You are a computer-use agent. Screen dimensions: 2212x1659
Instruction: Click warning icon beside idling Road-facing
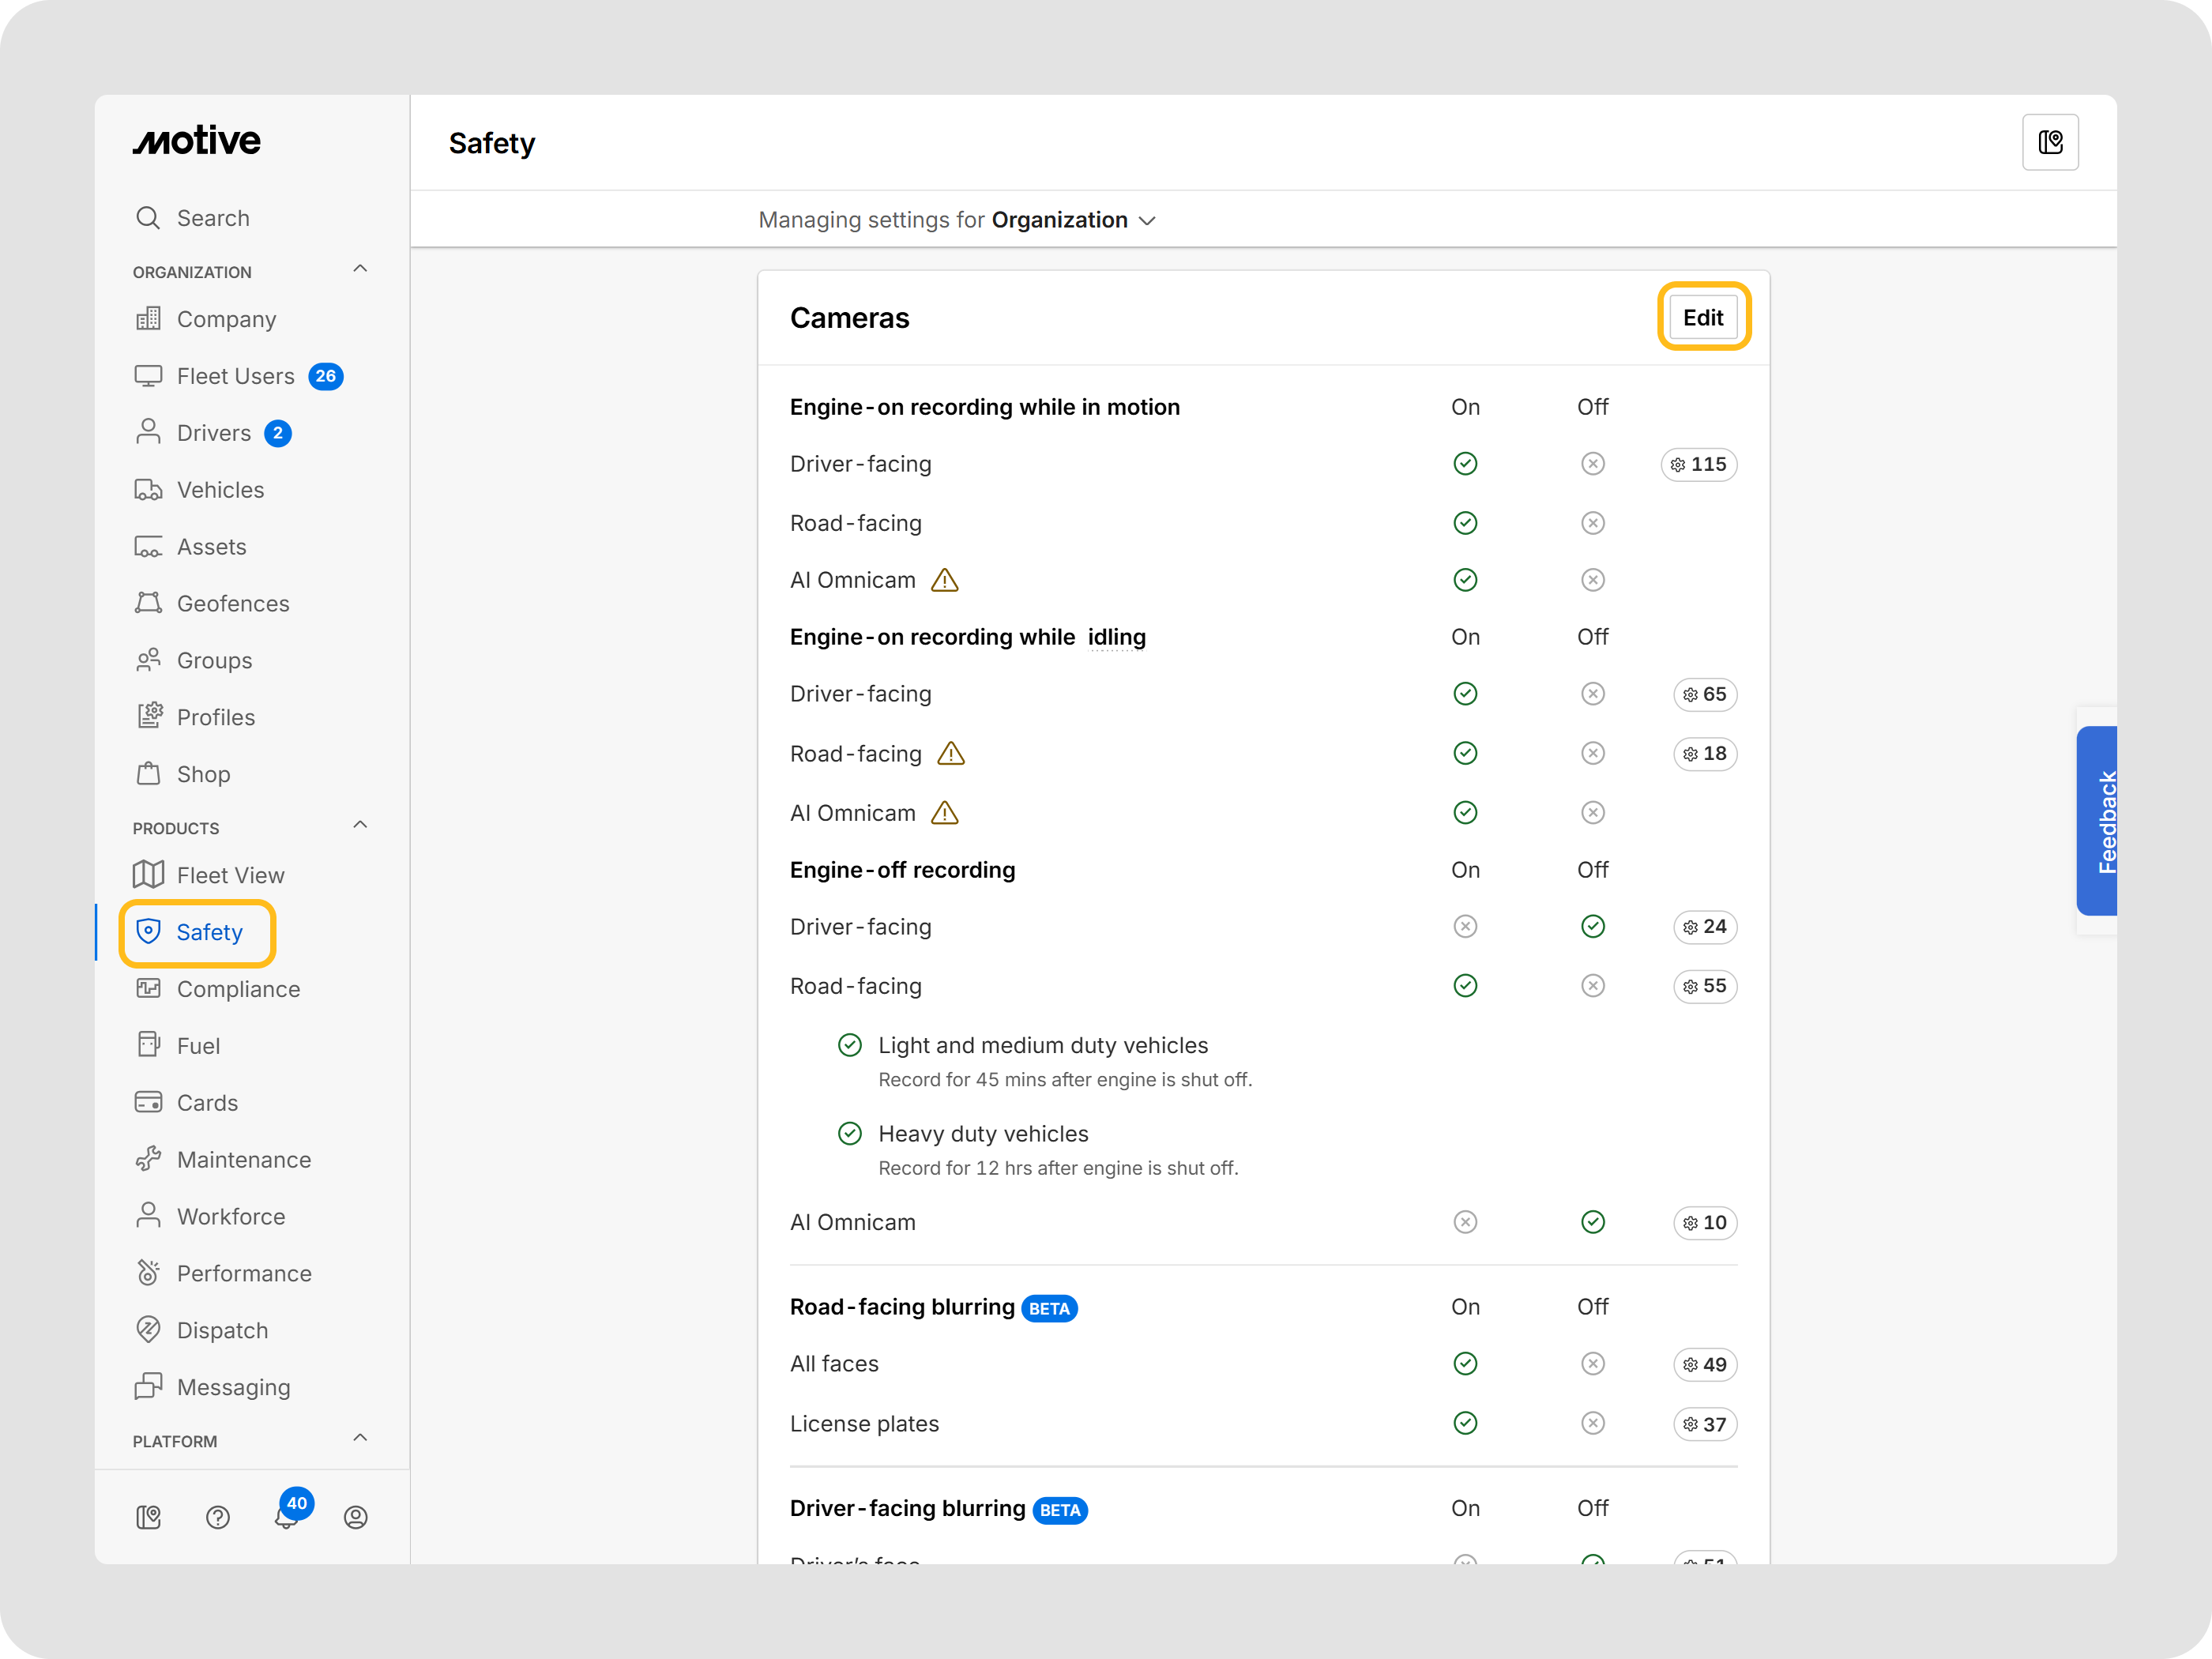tap(951, 753)
